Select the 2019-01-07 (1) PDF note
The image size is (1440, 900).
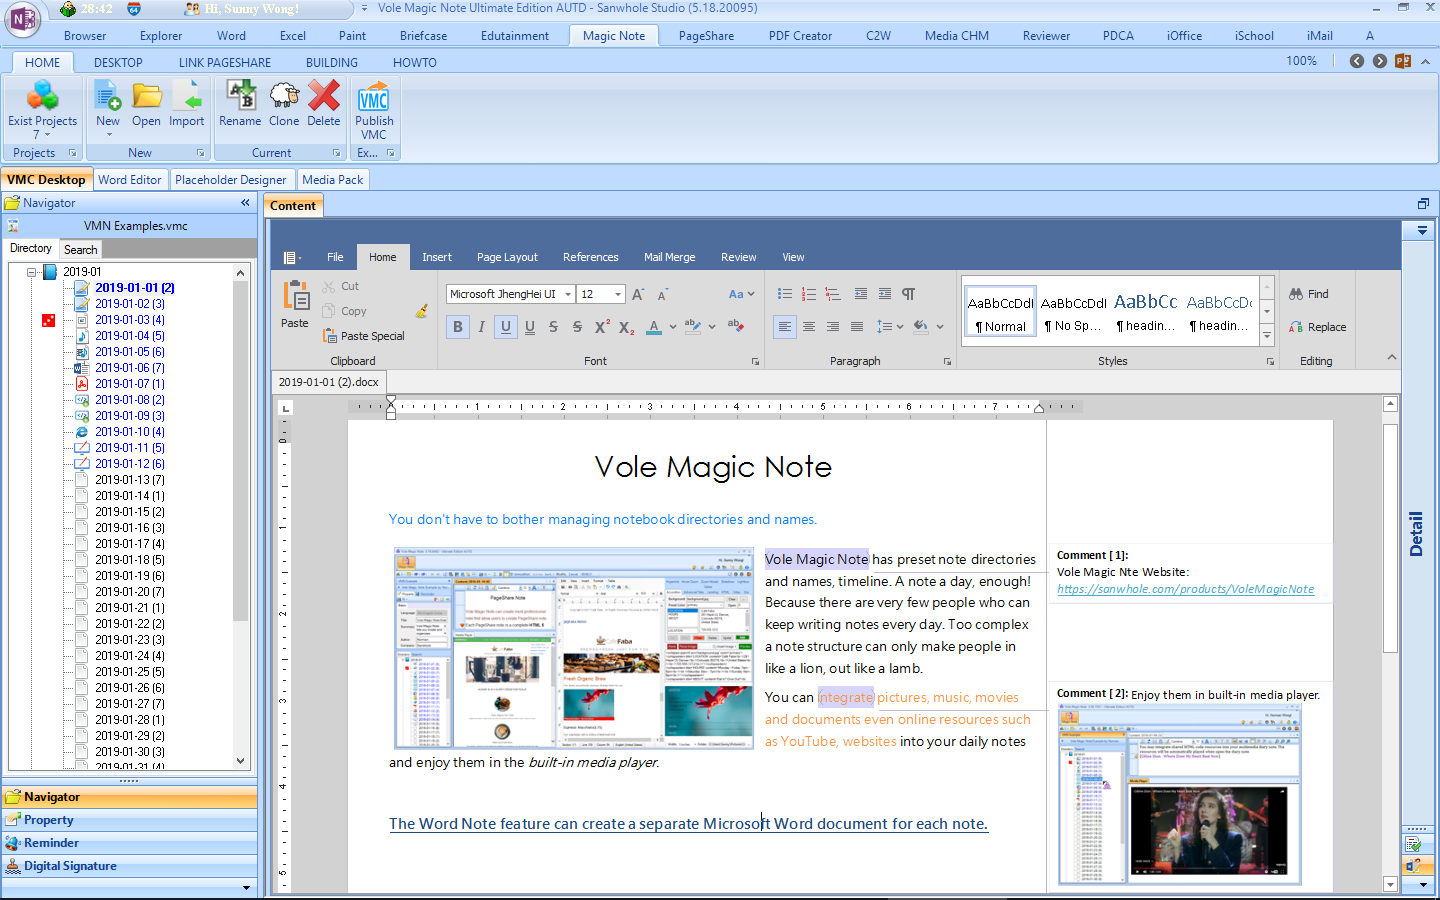[129, 384]
